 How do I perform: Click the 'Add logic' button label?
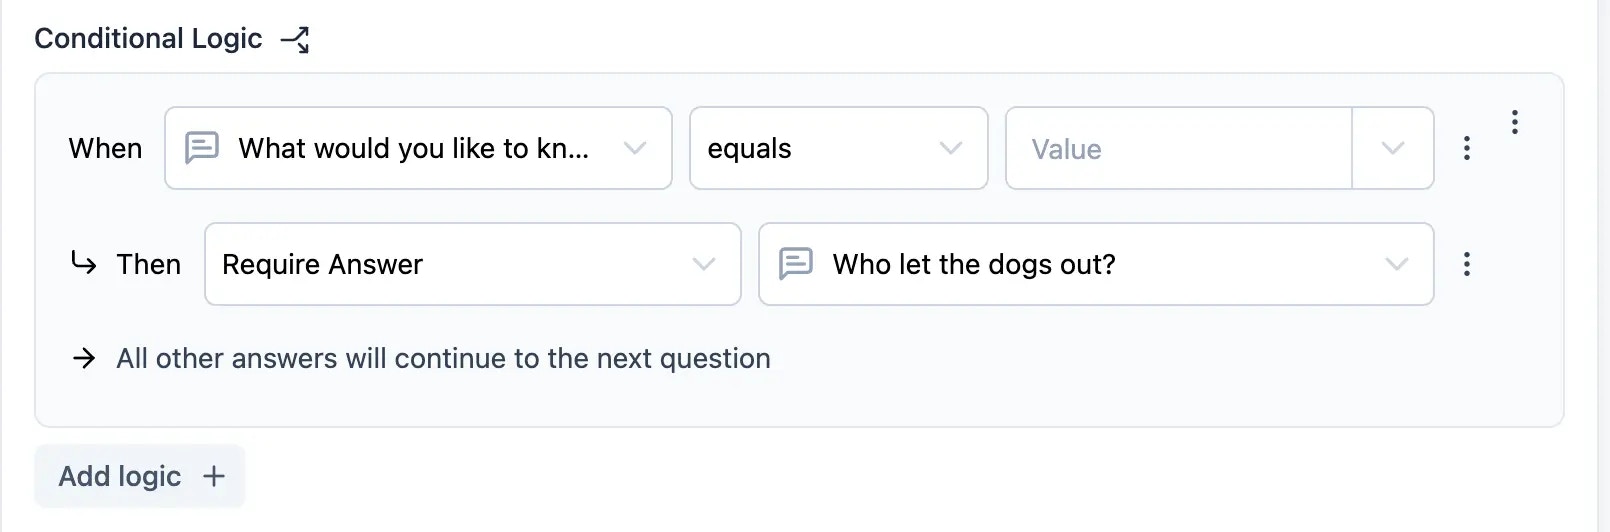(x=120, y=476)
